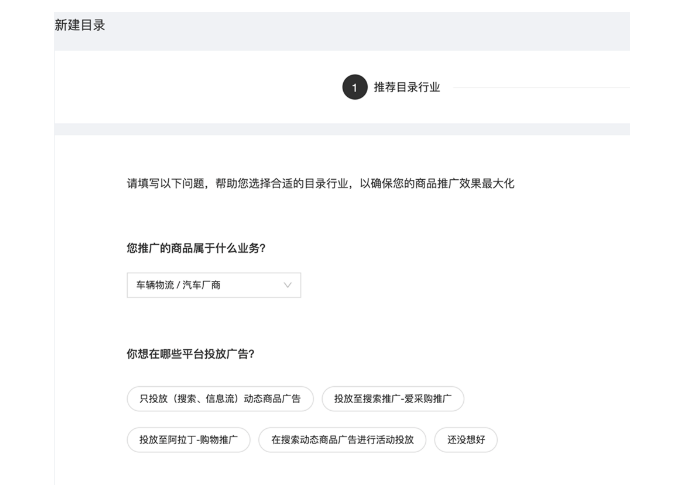Screen dimensions: 686x485
Task: Select 投放至阿拉丁-购物推广 platform option
Action: tap(189, 440)
